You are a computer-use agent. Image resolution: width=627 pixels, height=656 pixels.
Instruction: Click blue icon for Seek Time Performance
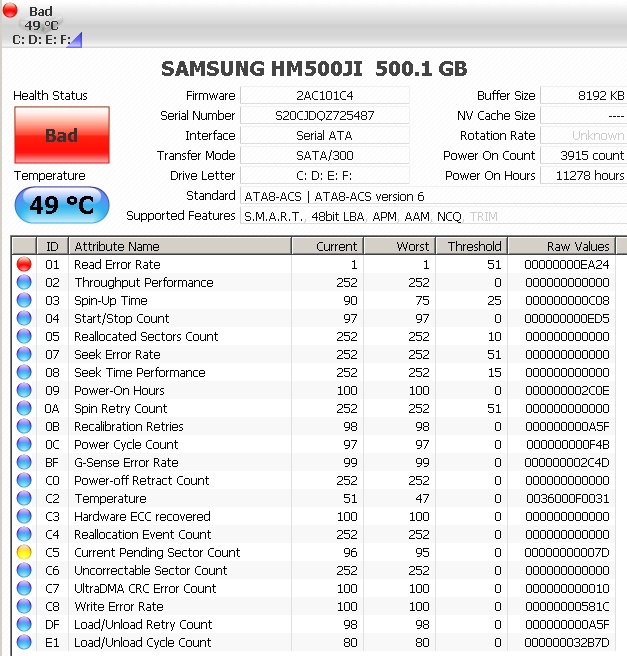(24, 372)
